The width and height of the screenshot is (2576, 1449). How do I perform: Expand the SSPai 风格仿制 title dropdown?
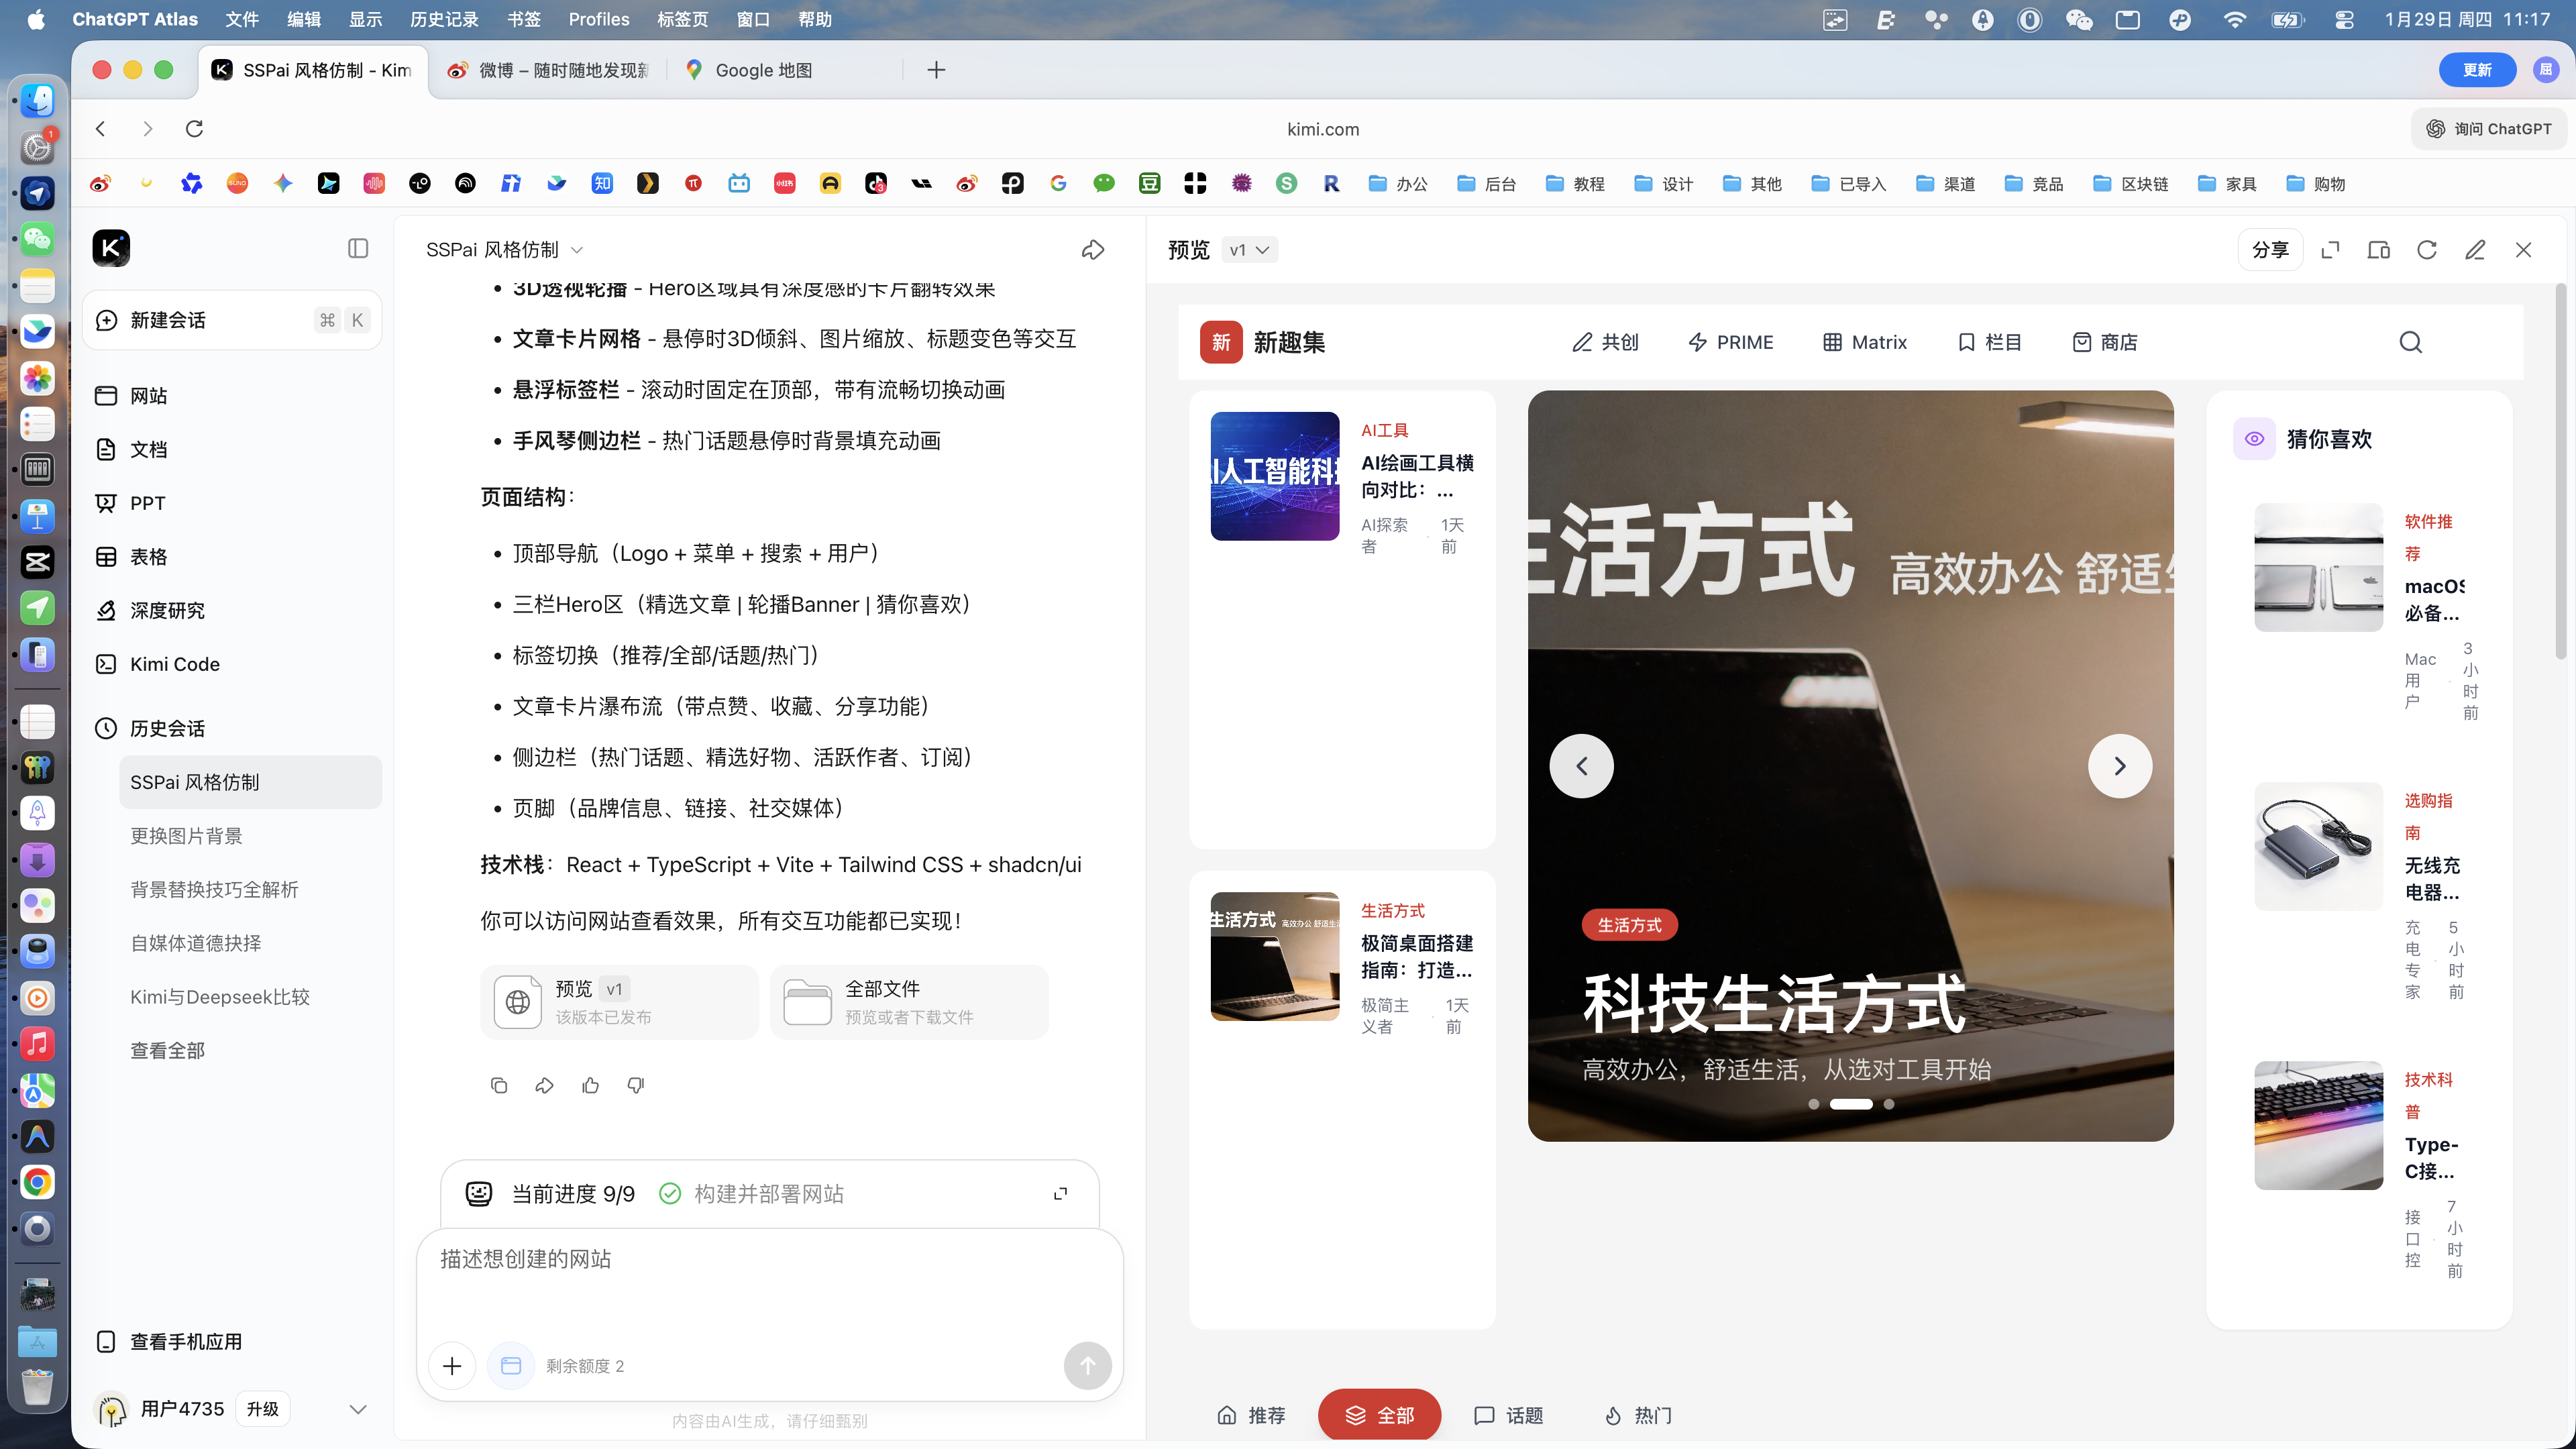pyautogui.click(x=577, y=250)
